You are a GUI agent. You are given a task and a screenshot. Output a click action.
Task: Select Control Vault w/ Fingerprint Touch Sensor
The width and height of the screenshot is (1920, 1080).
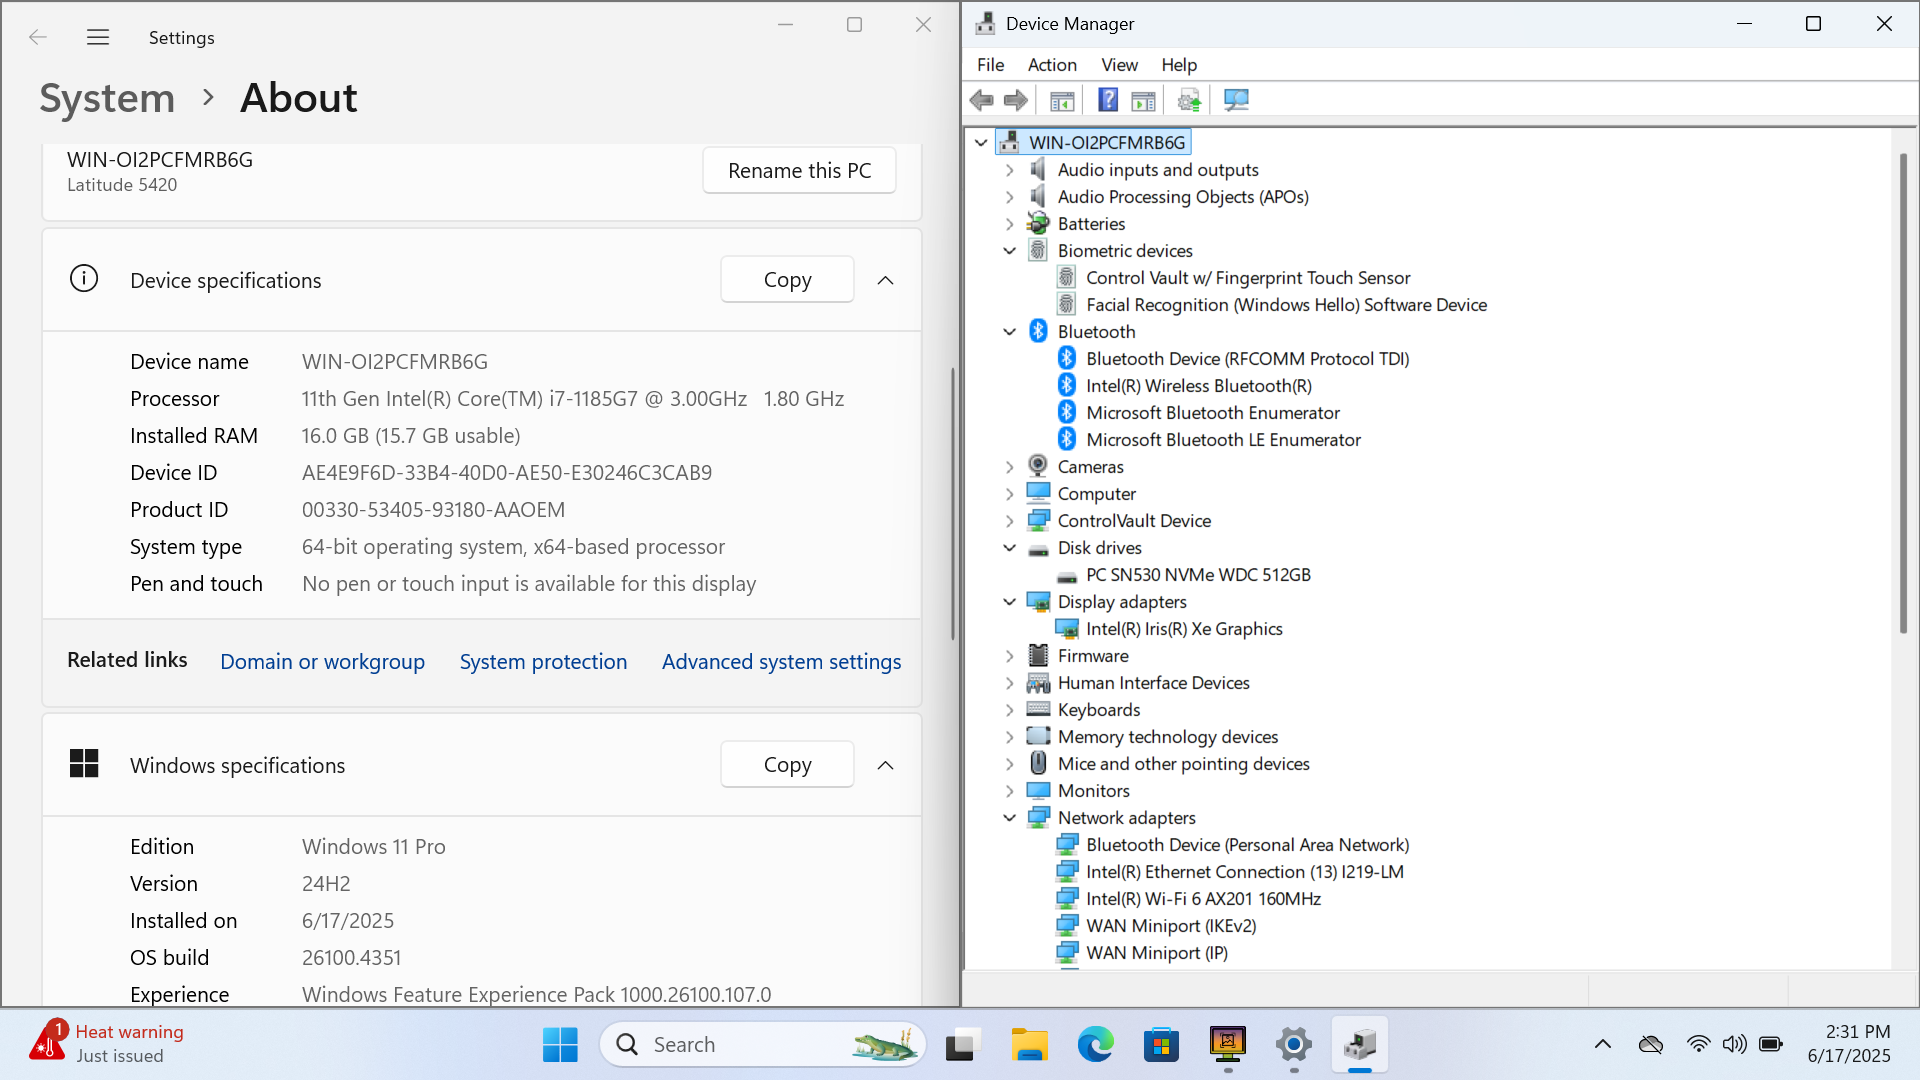(1248, 278)
